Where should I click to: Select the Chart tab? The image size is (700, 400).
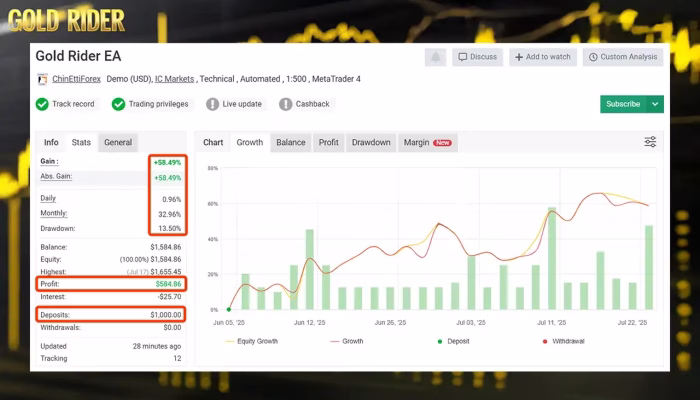coord(213,142)
